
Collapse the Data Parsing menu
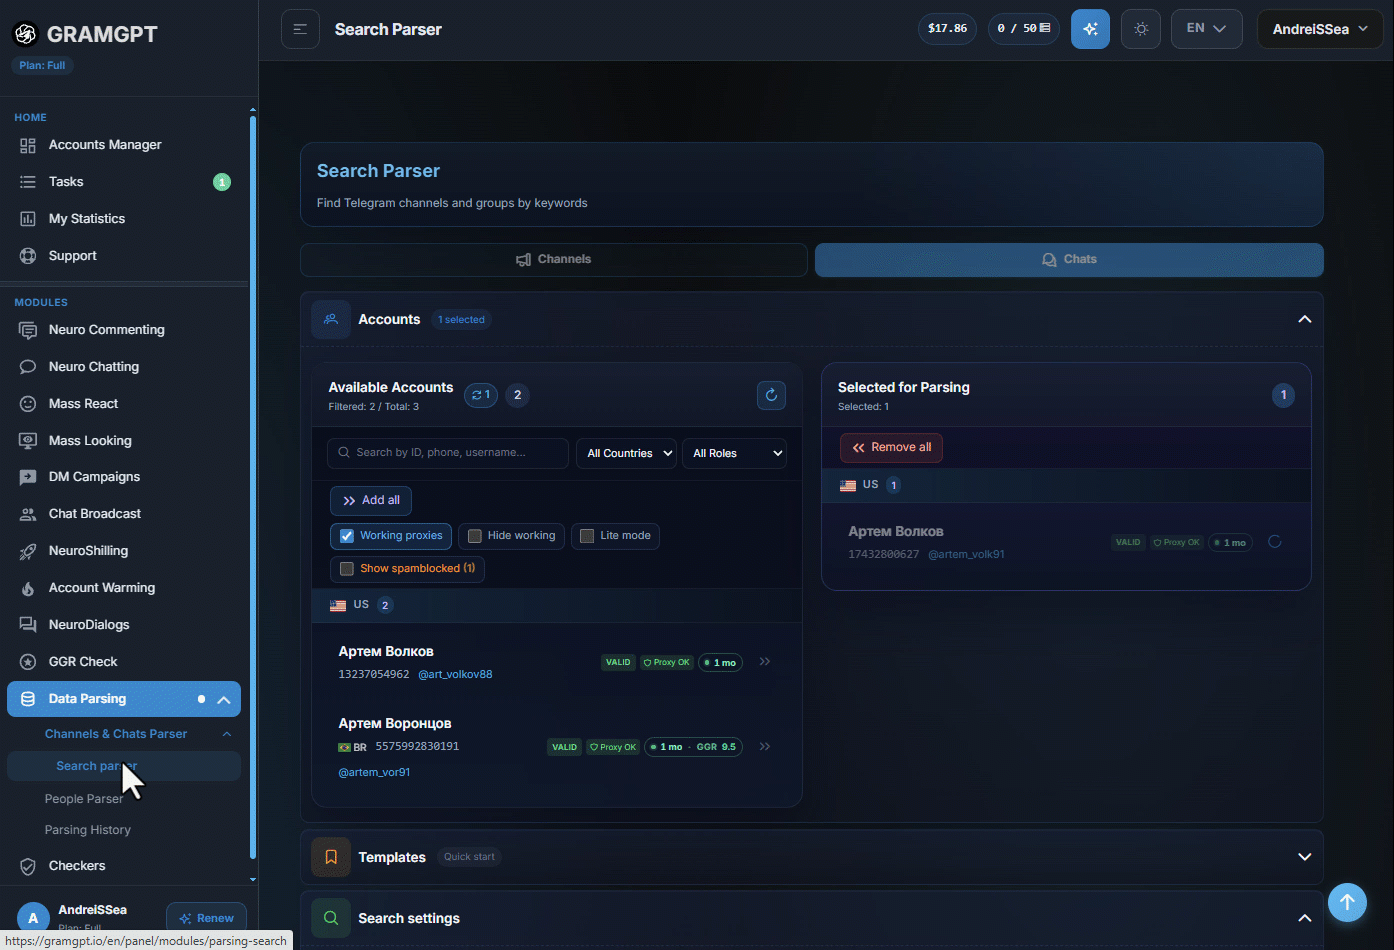[x=224, y=699]
